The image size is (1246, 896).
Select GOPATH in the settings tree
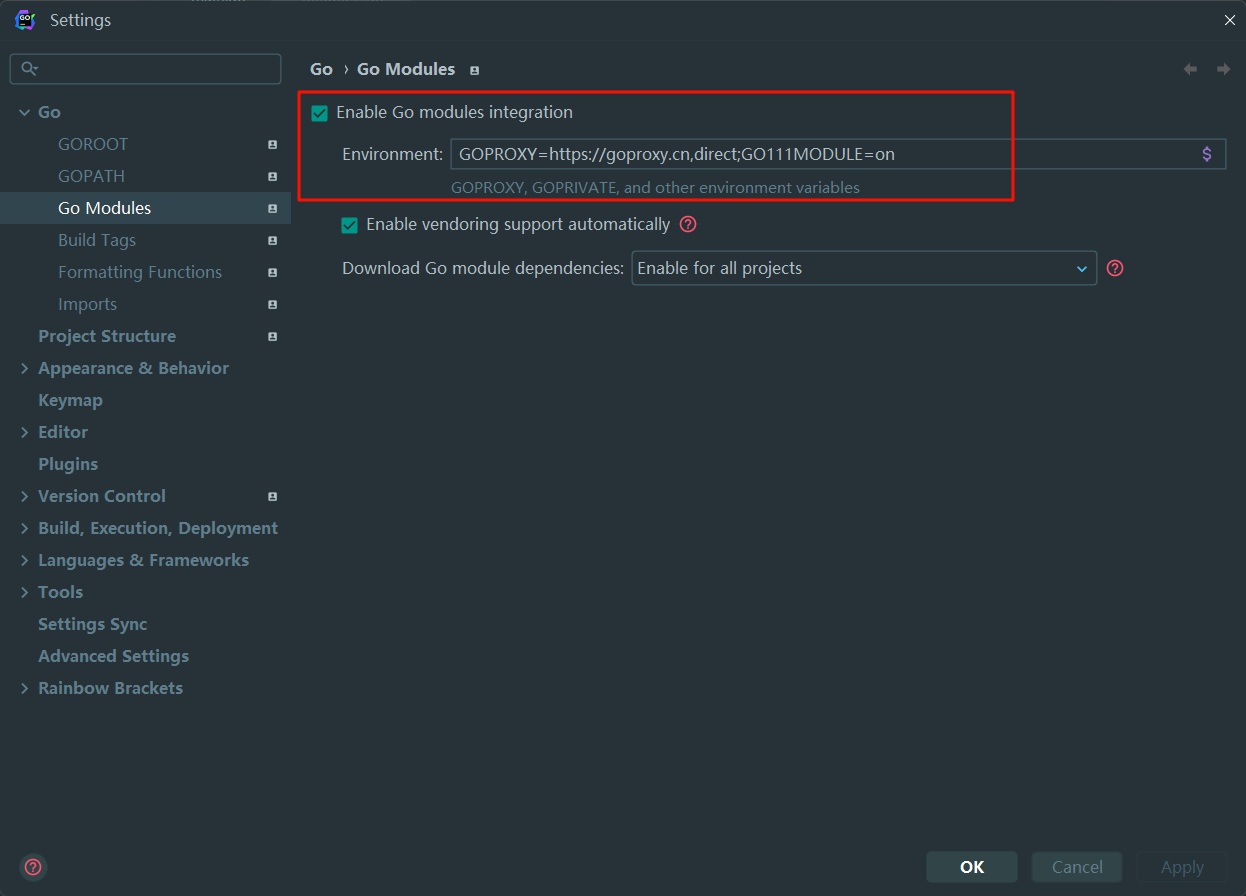point(92,176)
